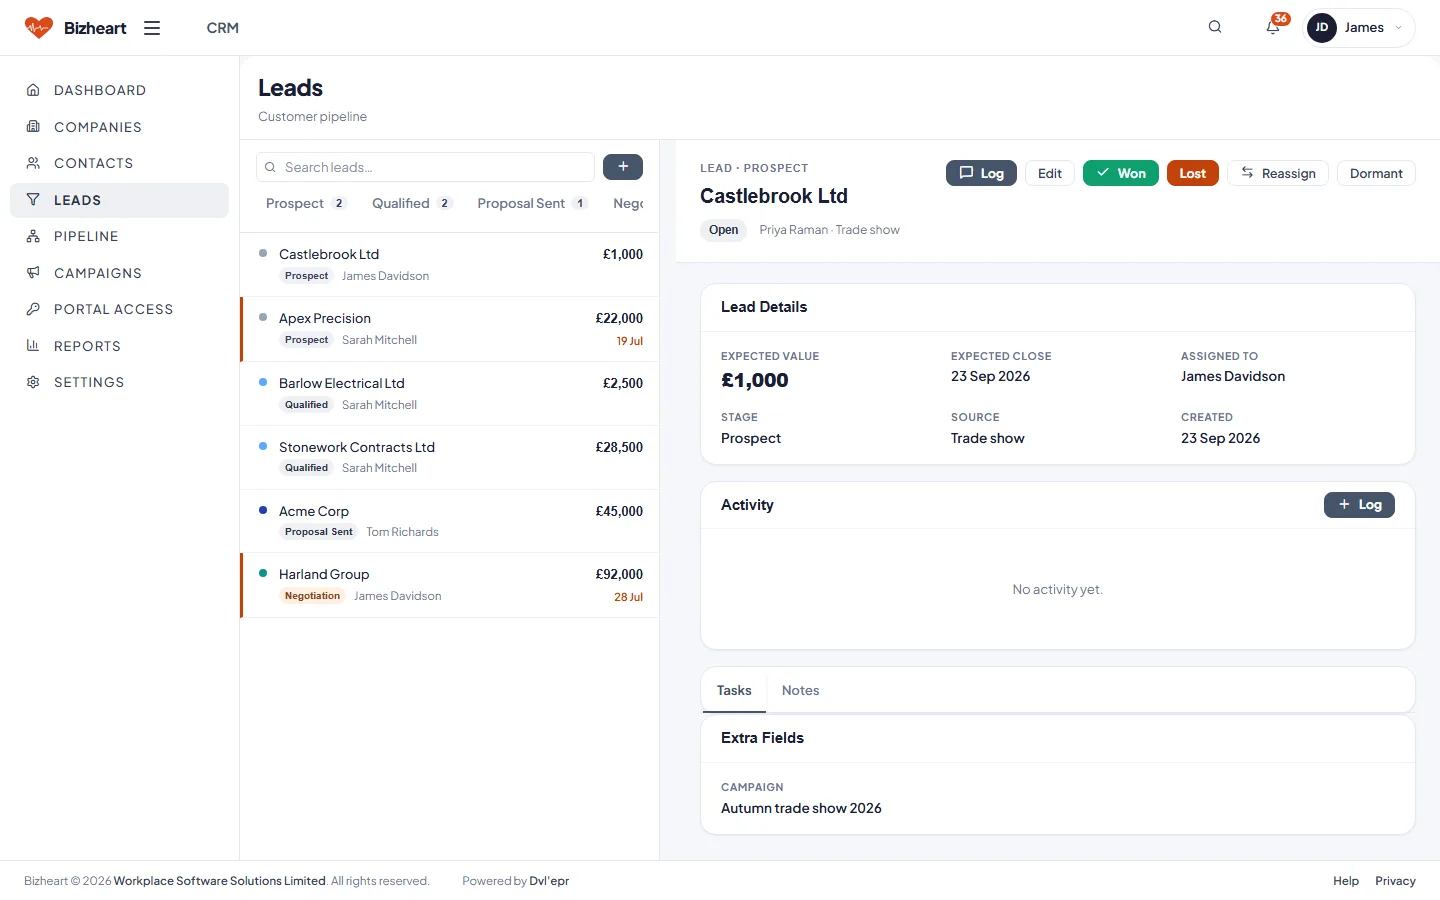Select the Castlebrook Ltd lead row

450,265
